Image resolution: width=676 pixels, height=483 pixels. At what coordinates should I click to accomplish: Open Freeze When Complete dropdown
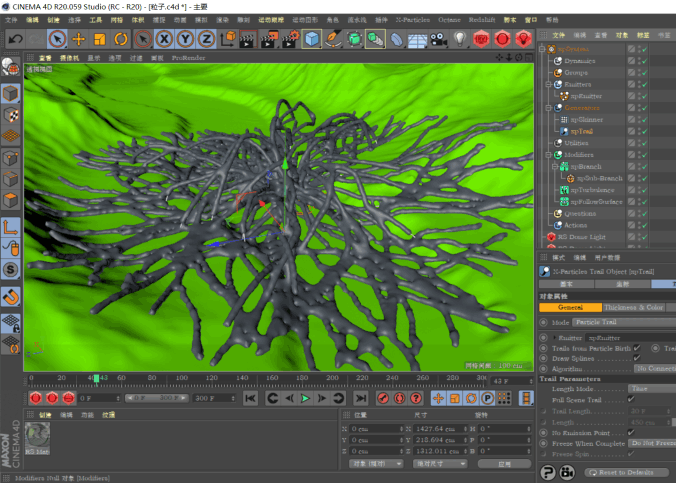pos(652,443)
